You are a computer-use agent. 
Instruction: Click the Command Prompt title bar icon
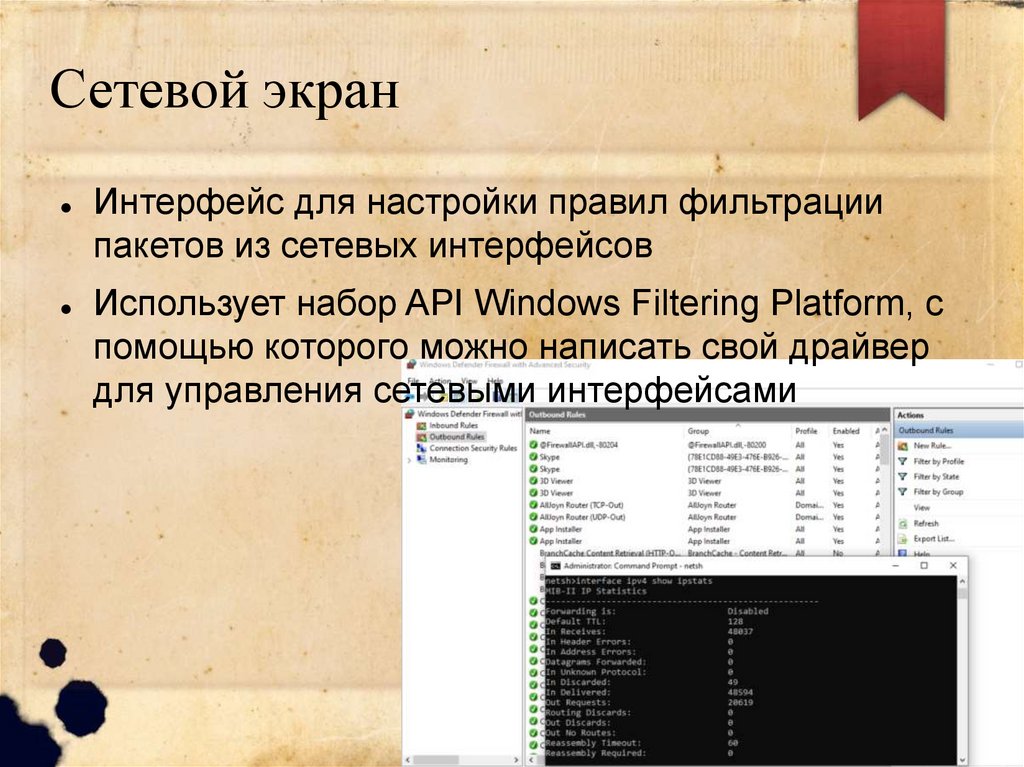click(x=555, y=566)
